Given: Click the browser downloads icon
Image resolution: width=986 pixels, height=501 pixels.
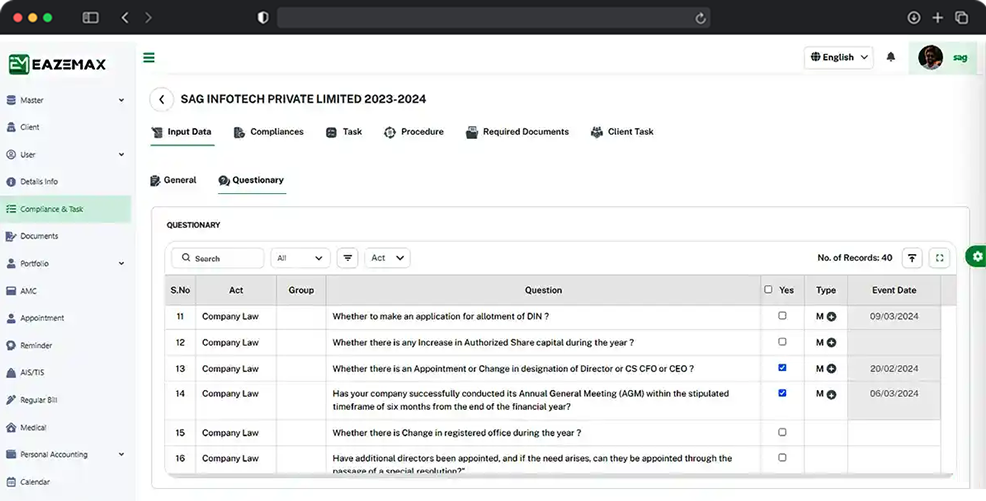Looking at the screenshot, I should coord(914,18).
